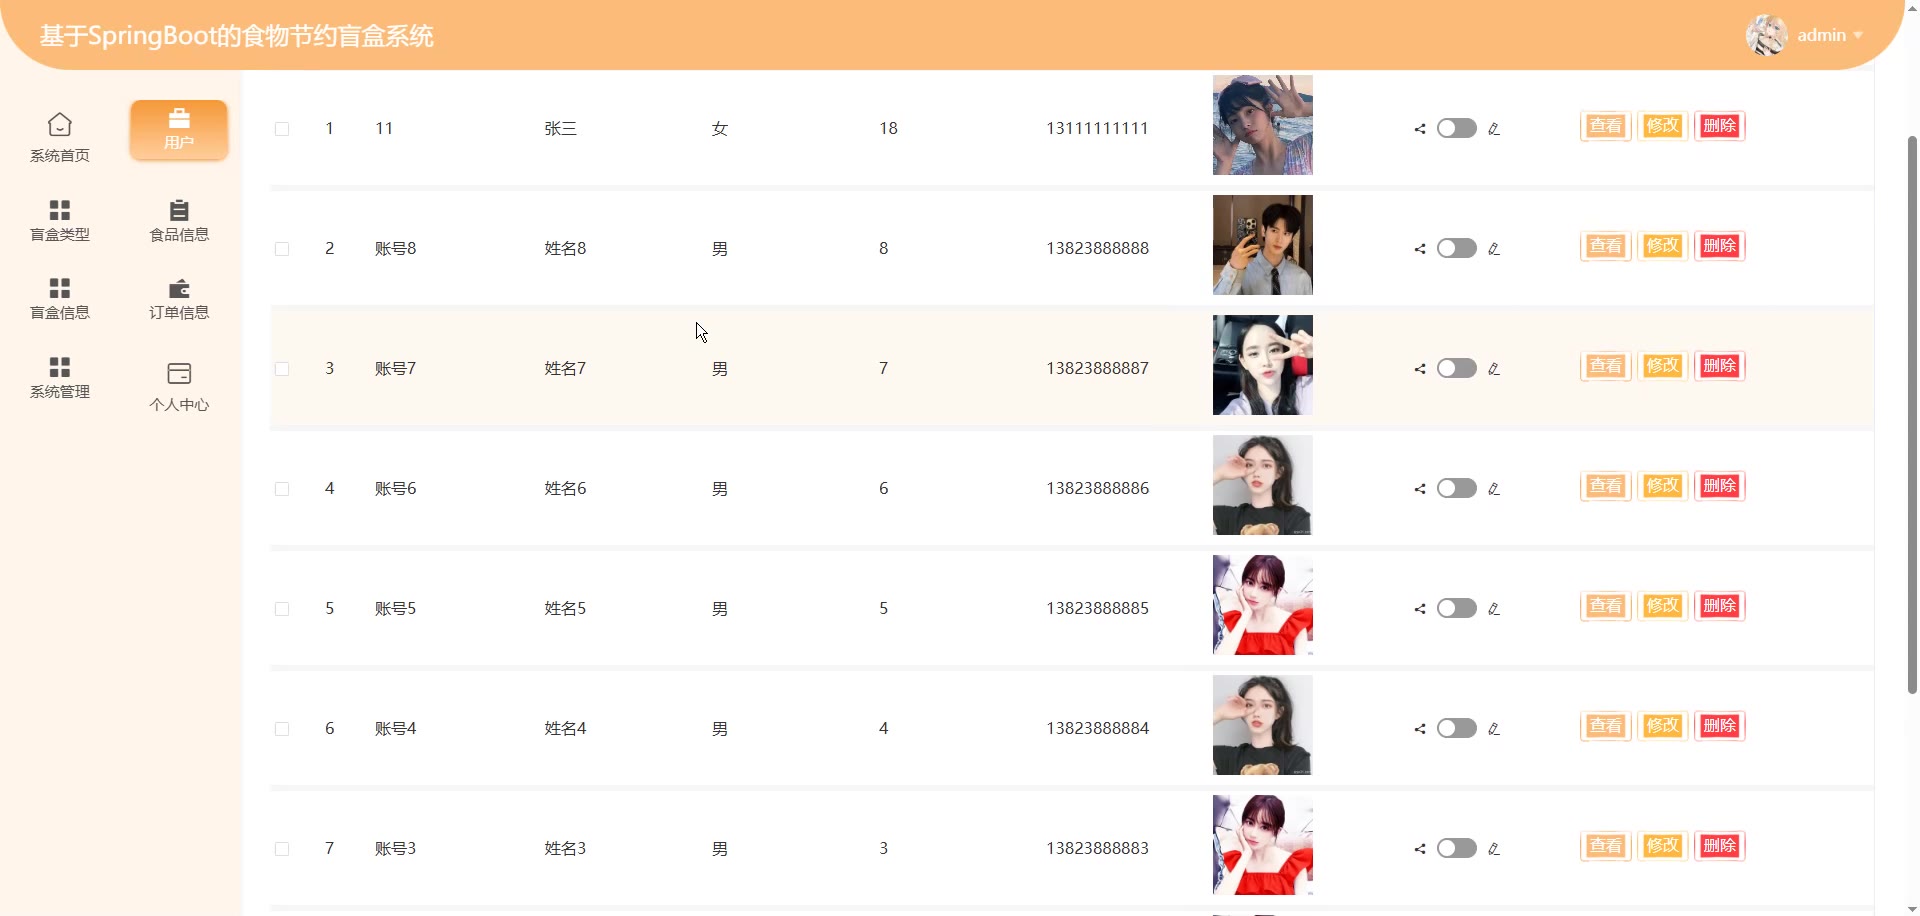Select the 用户 menu item

pyautogui.click(x=179, y=129)
